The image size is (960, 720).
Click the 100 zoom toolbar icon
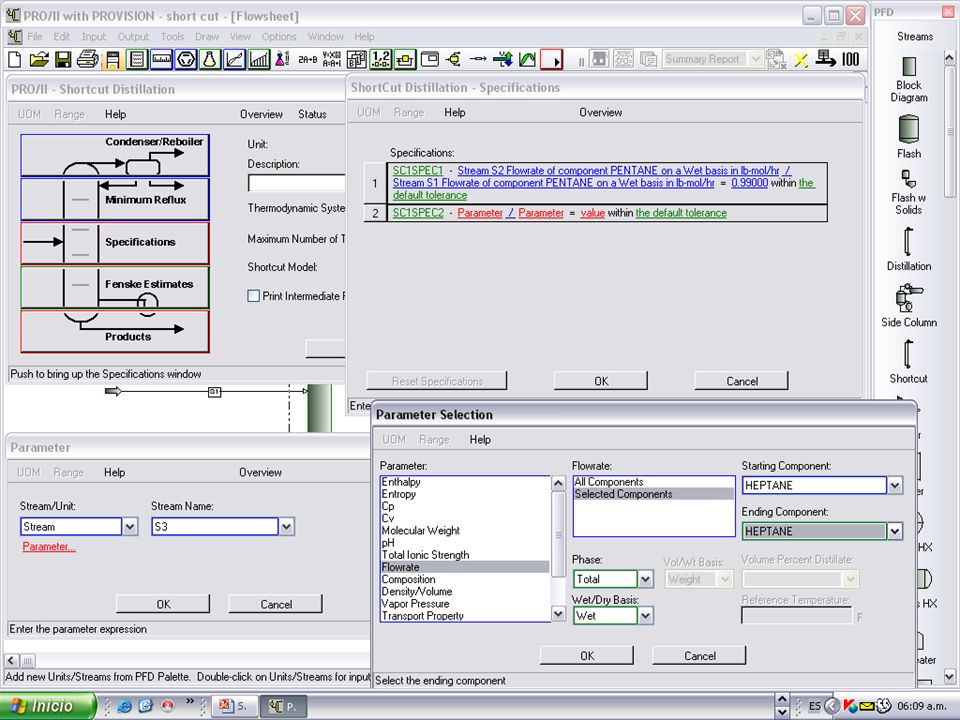(x=850, y=59)
